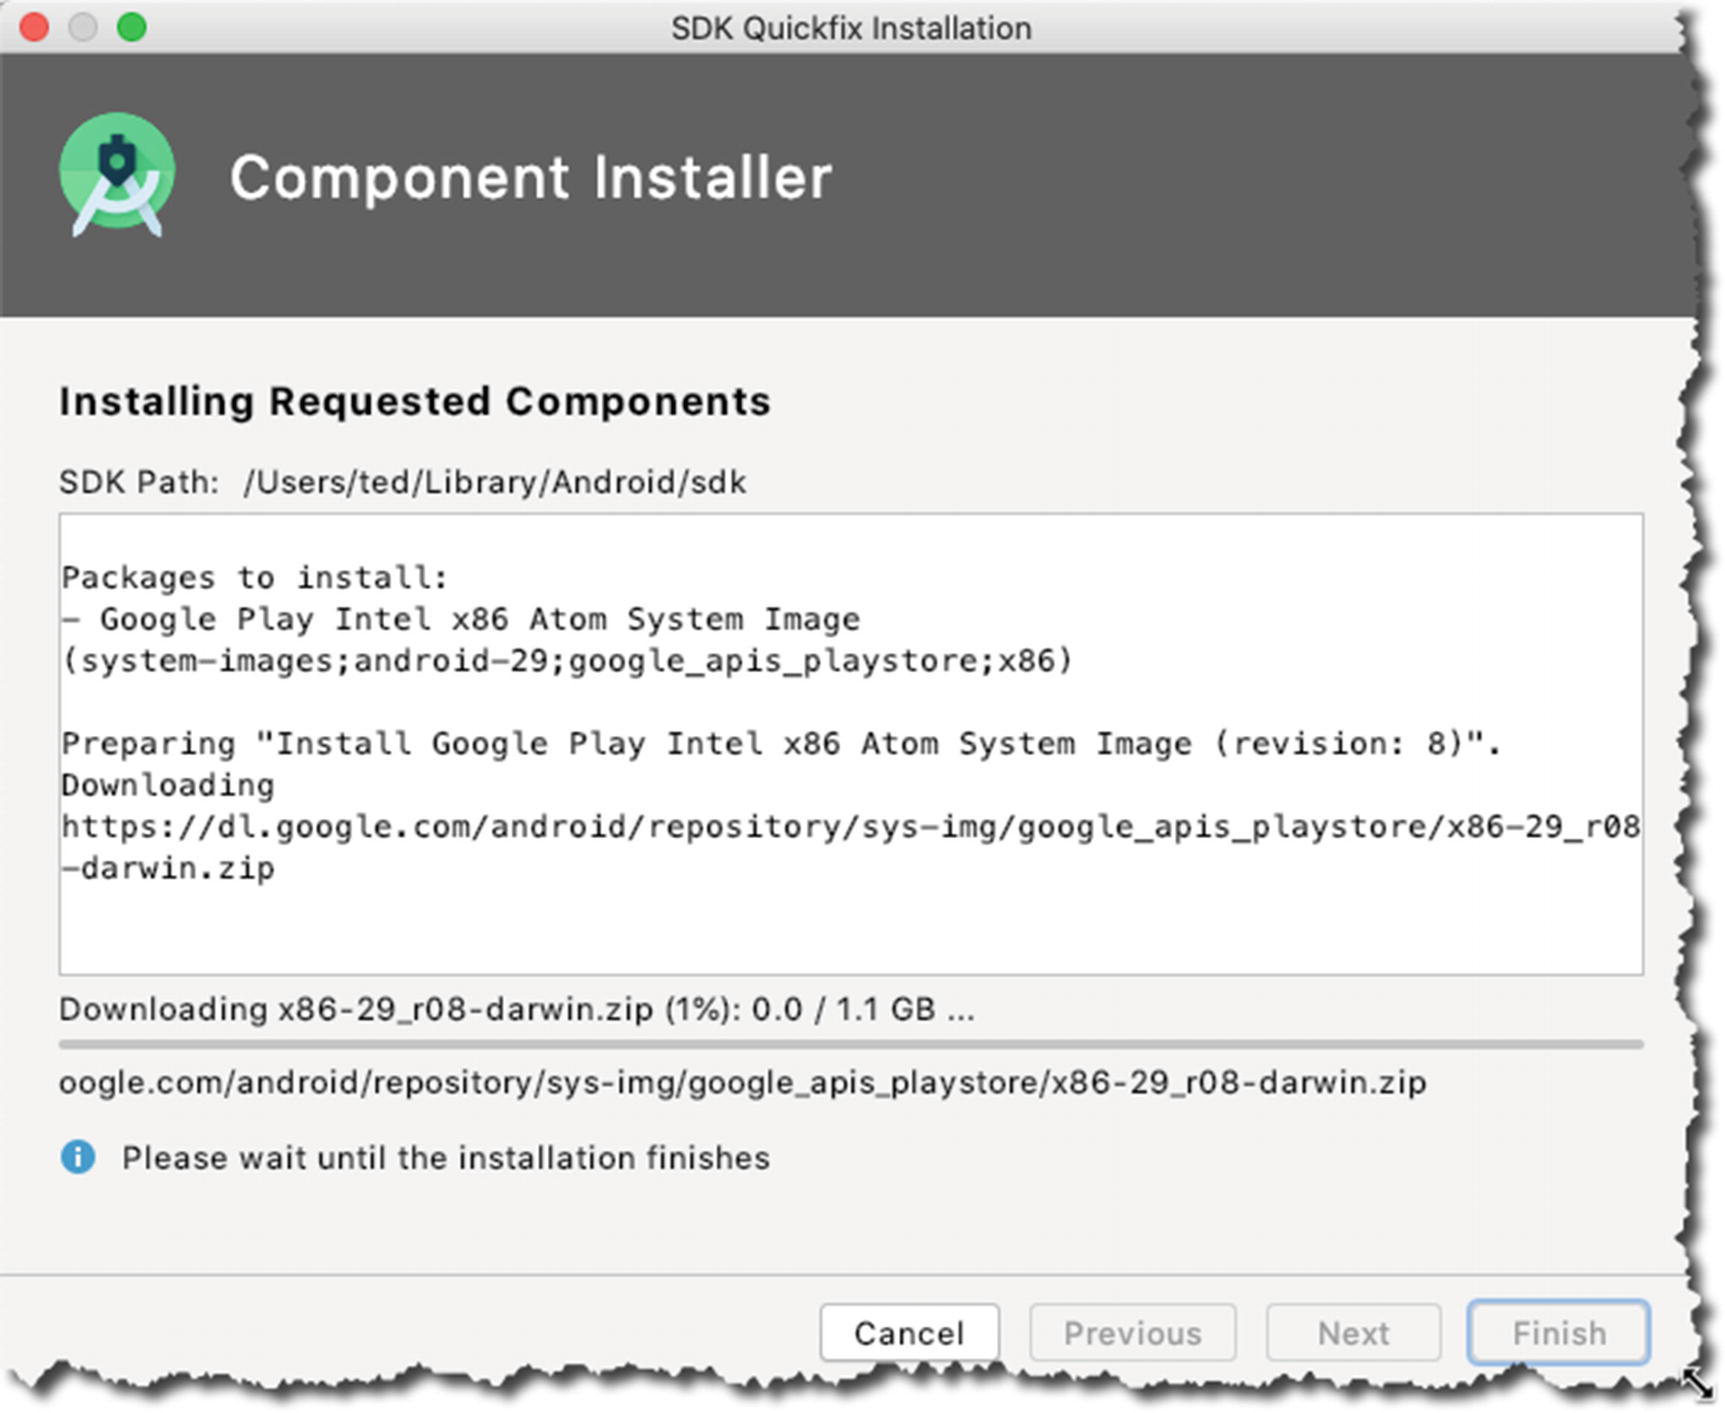This screenshot has height=1413, width=1725.
Task: Click the '-darwin.zip' line in the log
Action: (168, 868)
